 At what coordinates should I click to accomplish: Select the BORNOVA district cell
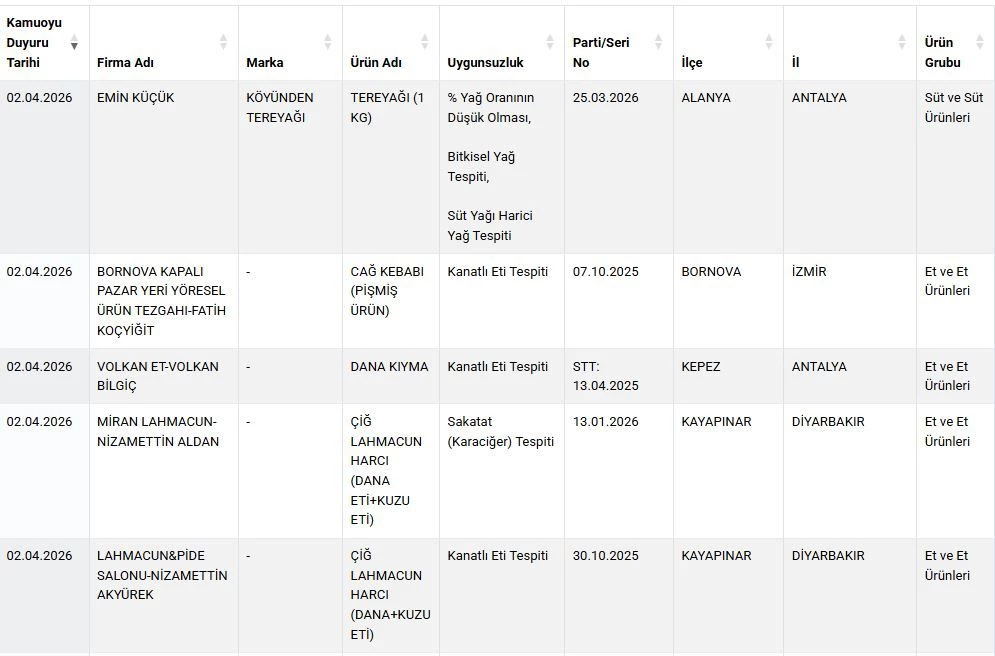(x=711, y=272)
